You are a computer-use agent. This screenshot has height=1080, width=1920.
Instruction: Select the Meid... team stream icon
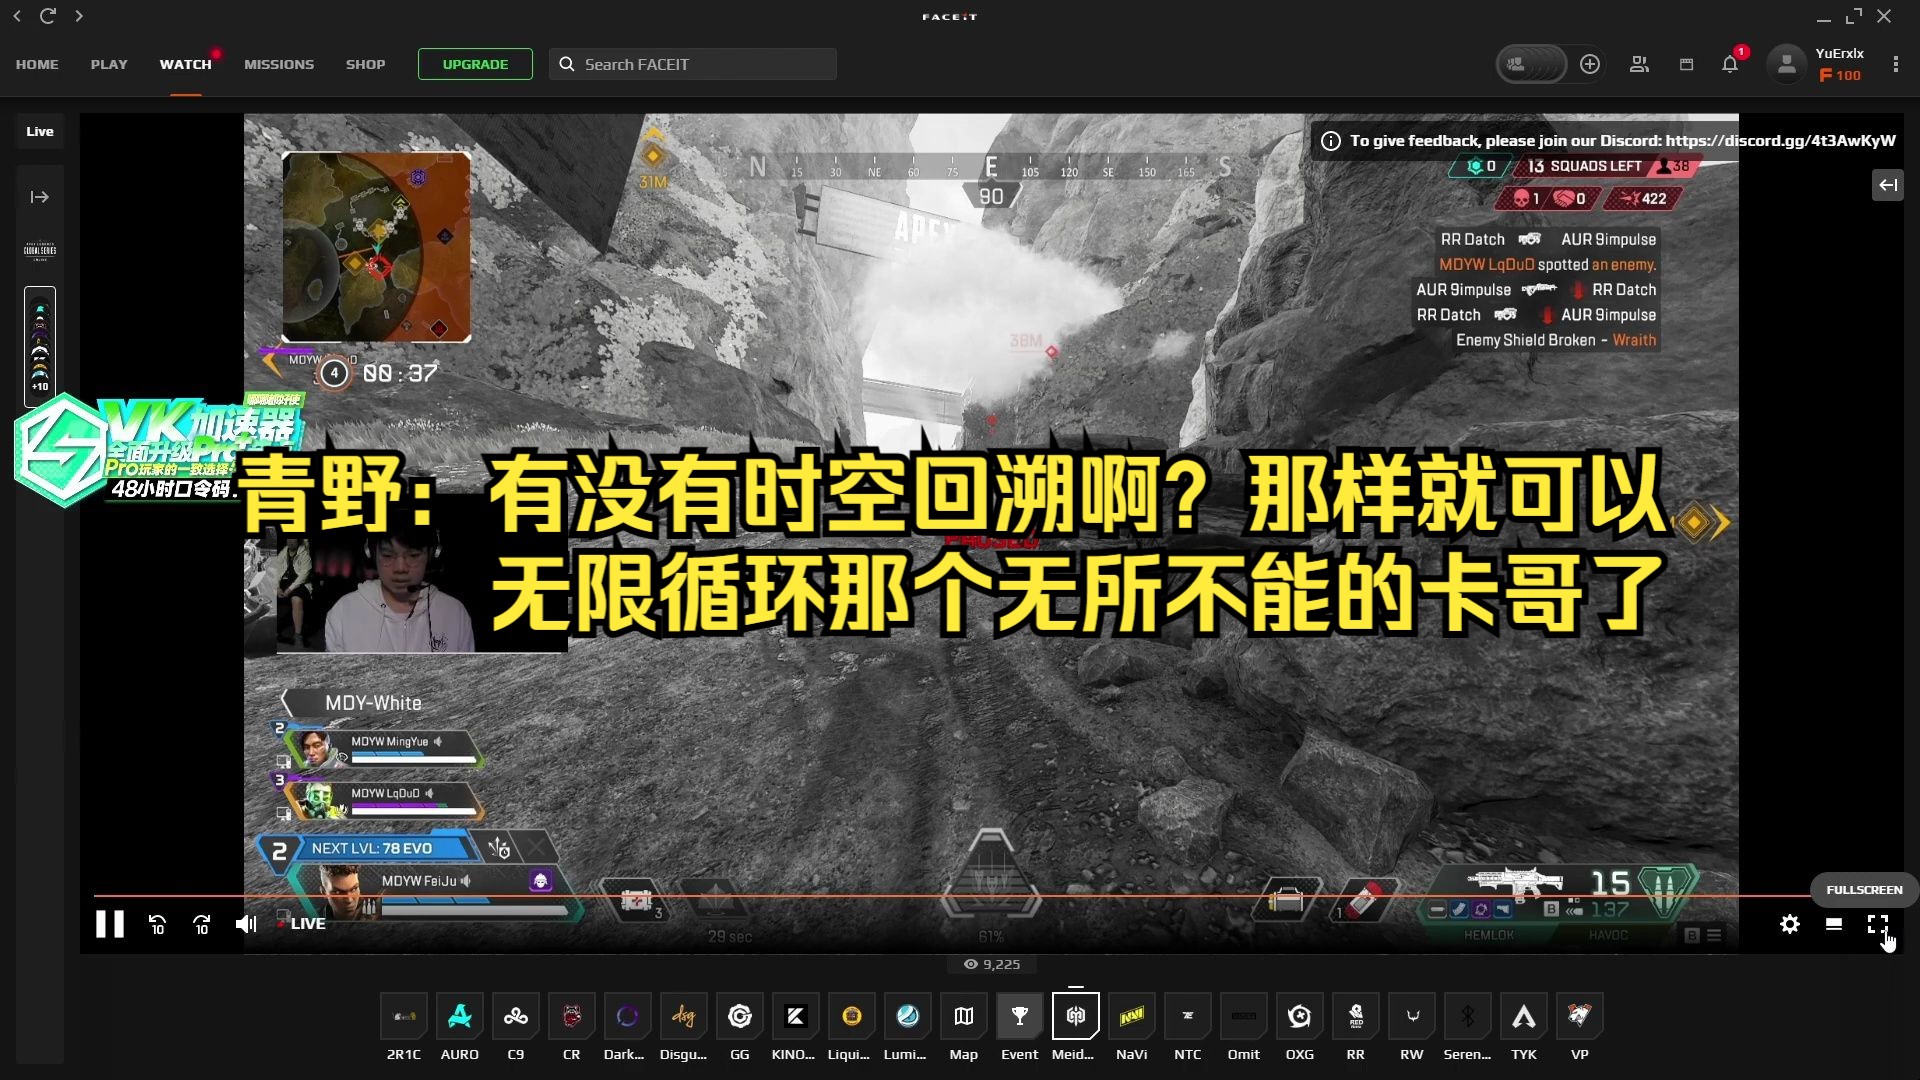(1076, 1016)
